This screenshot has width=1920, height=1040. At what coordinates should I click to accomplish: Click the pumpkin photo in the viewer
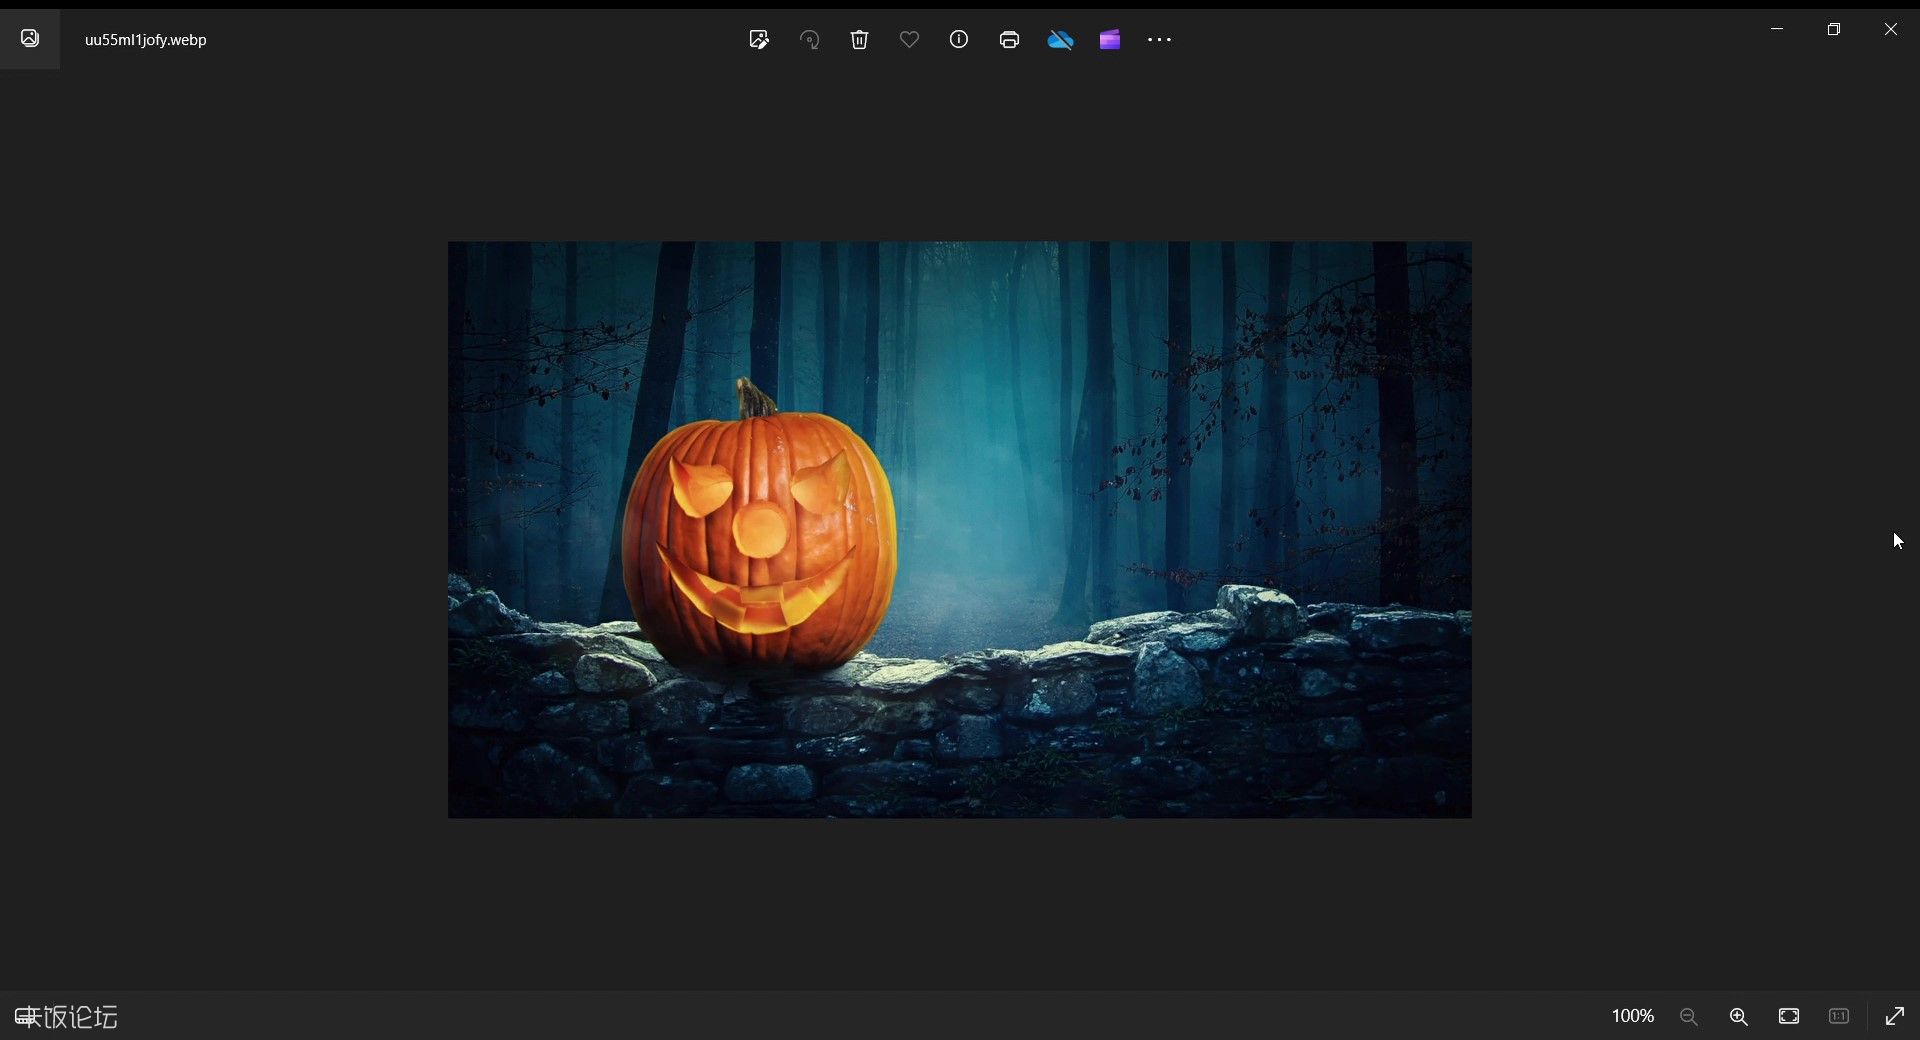click(960, 530)
